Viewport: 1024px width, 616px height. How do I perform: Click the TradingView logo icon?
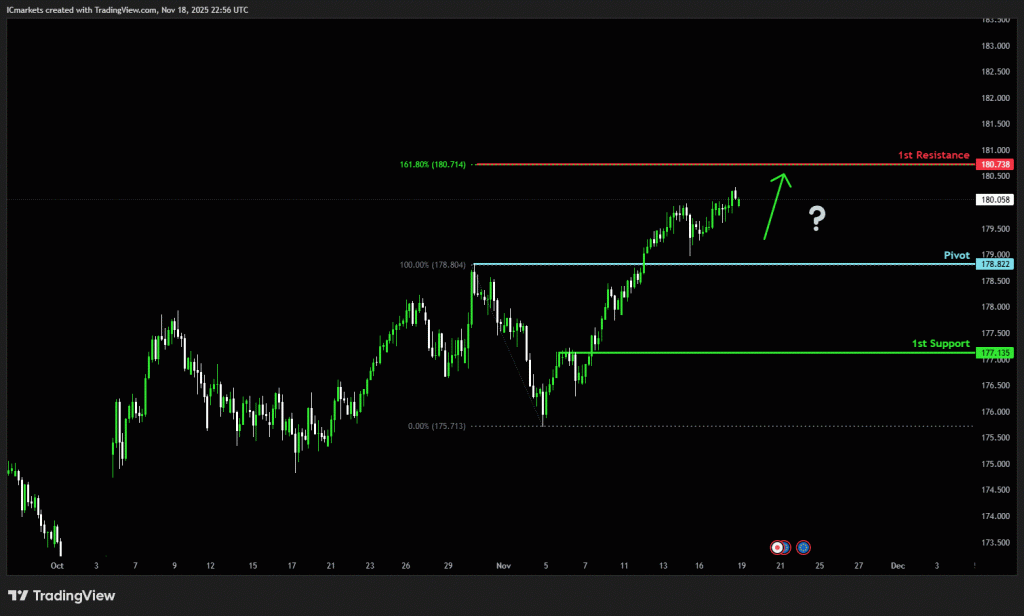pos(18,596)
